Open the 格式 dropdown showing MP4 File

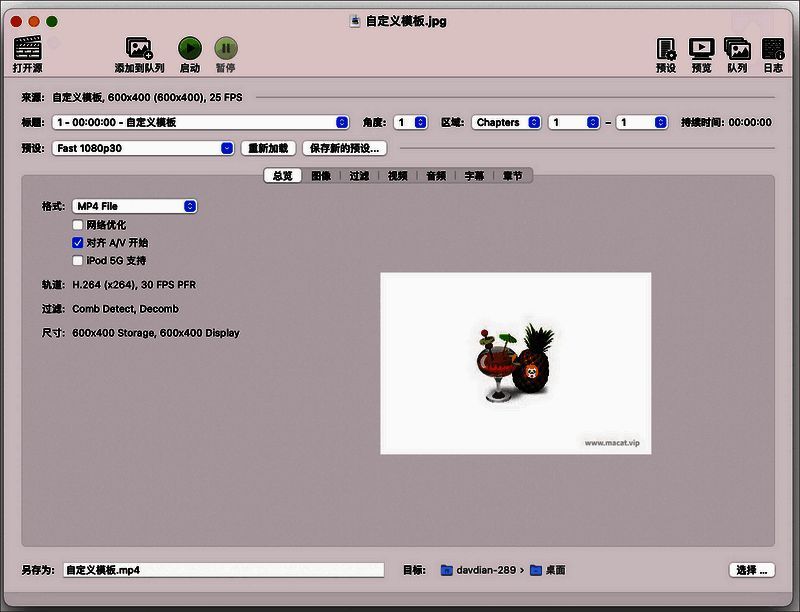pyautogui.click(x=134, y=206)
